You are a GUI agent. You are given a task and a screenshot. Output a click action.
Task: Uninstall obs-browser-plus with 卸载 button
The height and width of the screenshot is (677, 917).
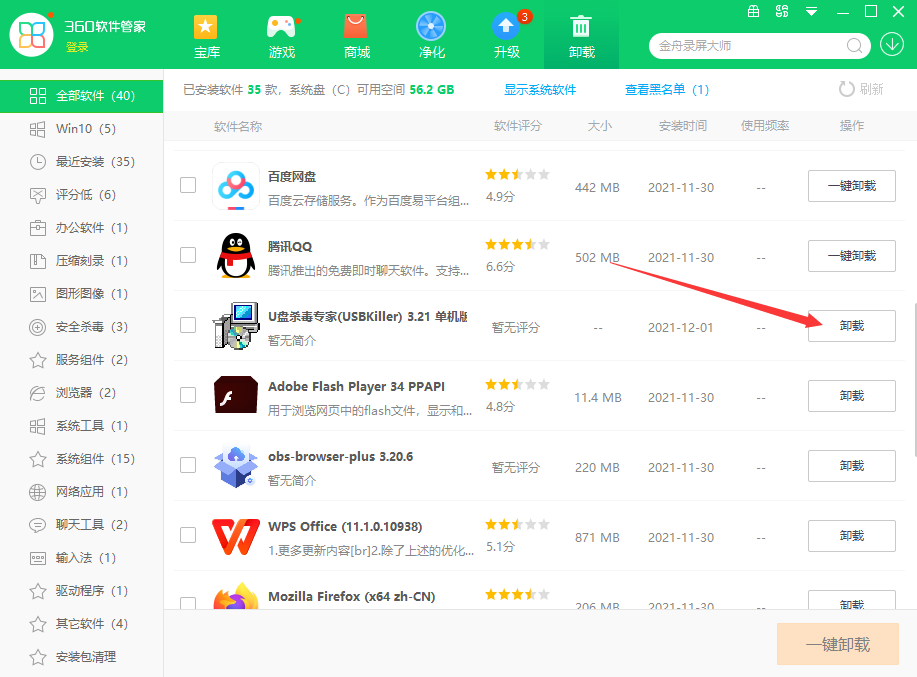852,466
